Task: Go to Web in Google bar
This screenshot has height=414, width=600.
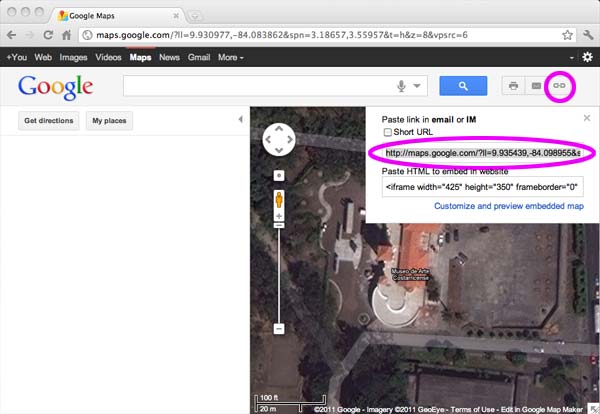Action: (x=43, y=57)
